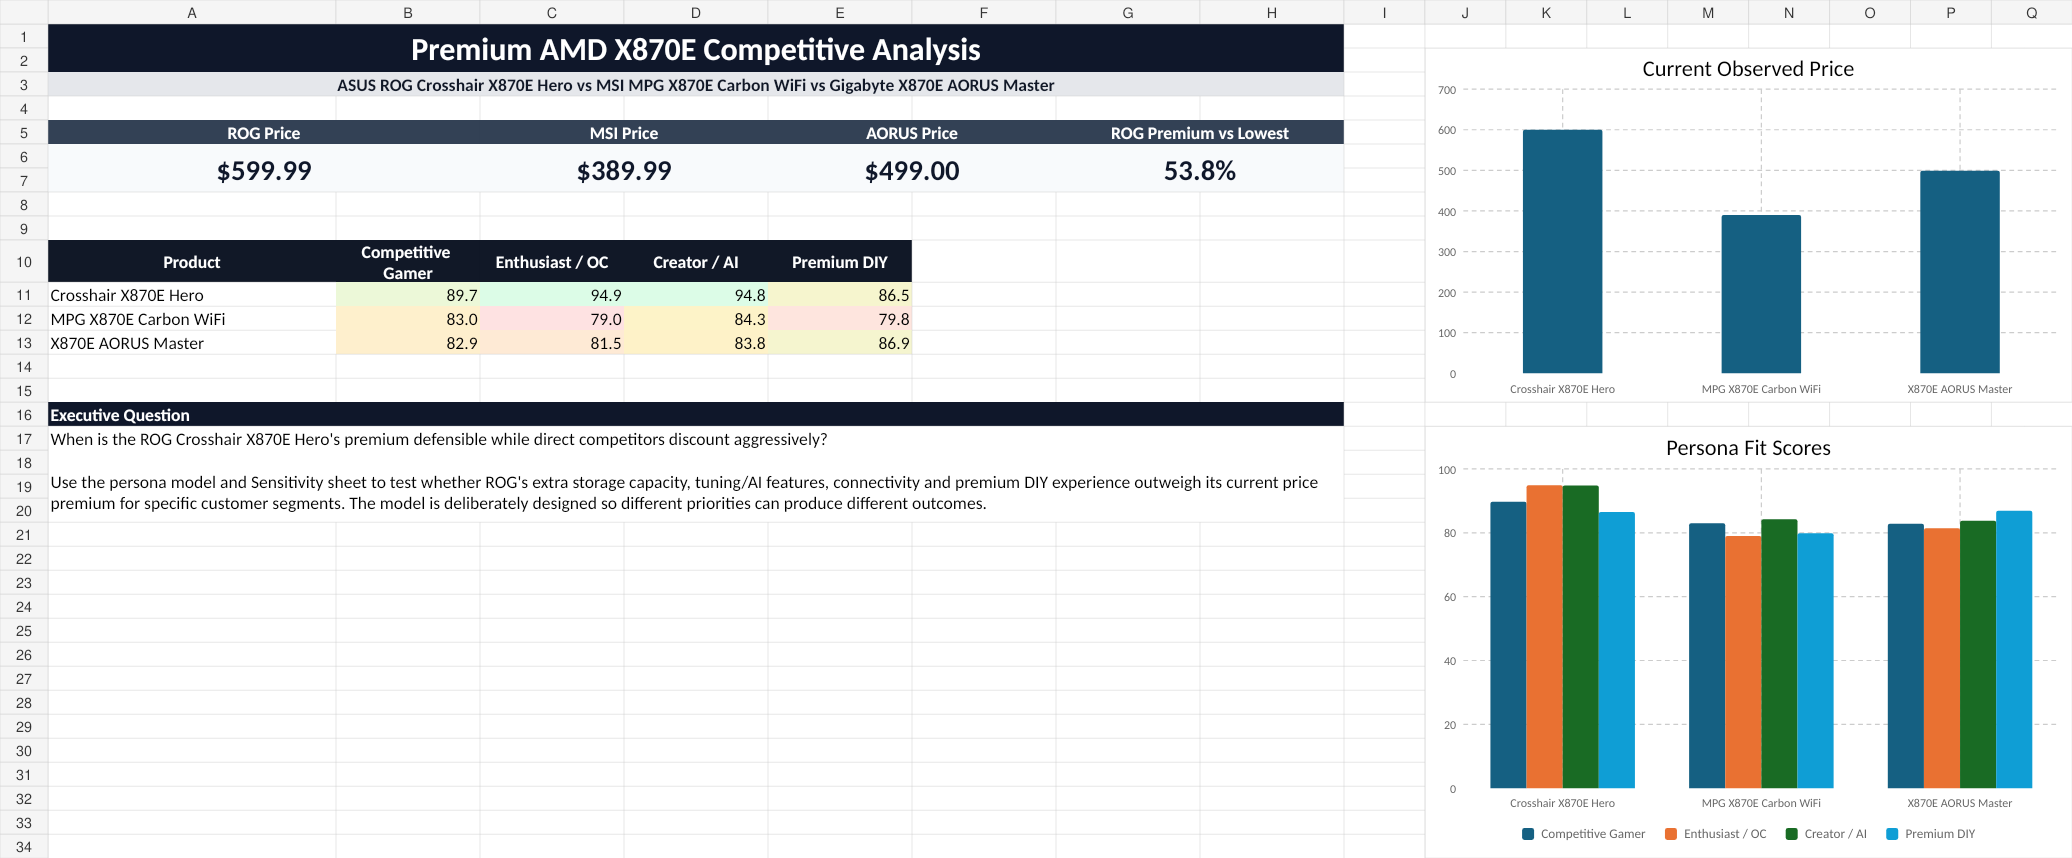Select row 16 header
The height and width of the screenshot is (858, 2072).
tap(24, 415)
